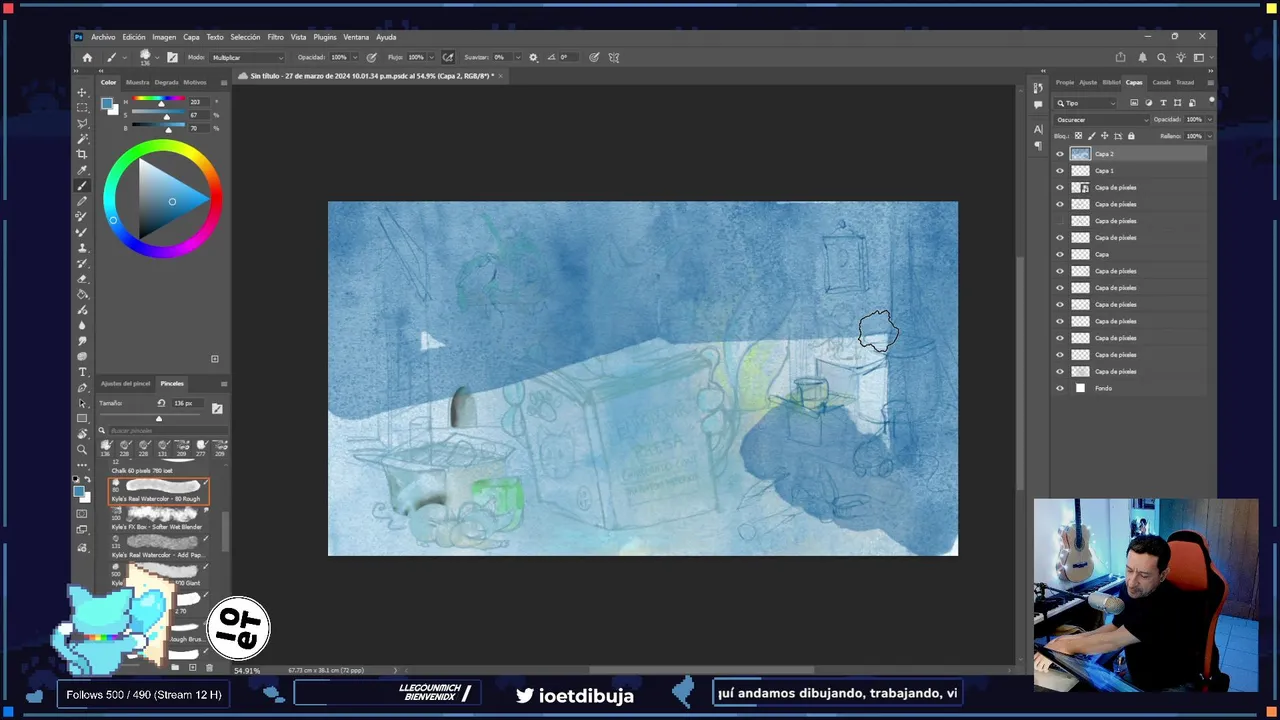1280x720 pixels.
Task: Switch to the Canale tab
Action: [x=1161, y=82]
